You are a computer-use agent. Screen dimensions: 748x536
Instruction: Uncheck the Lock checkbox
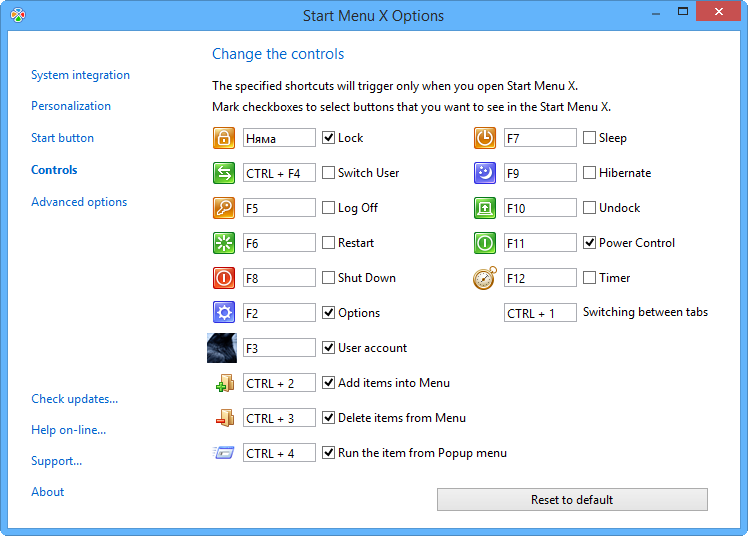[x=328, y=138]
